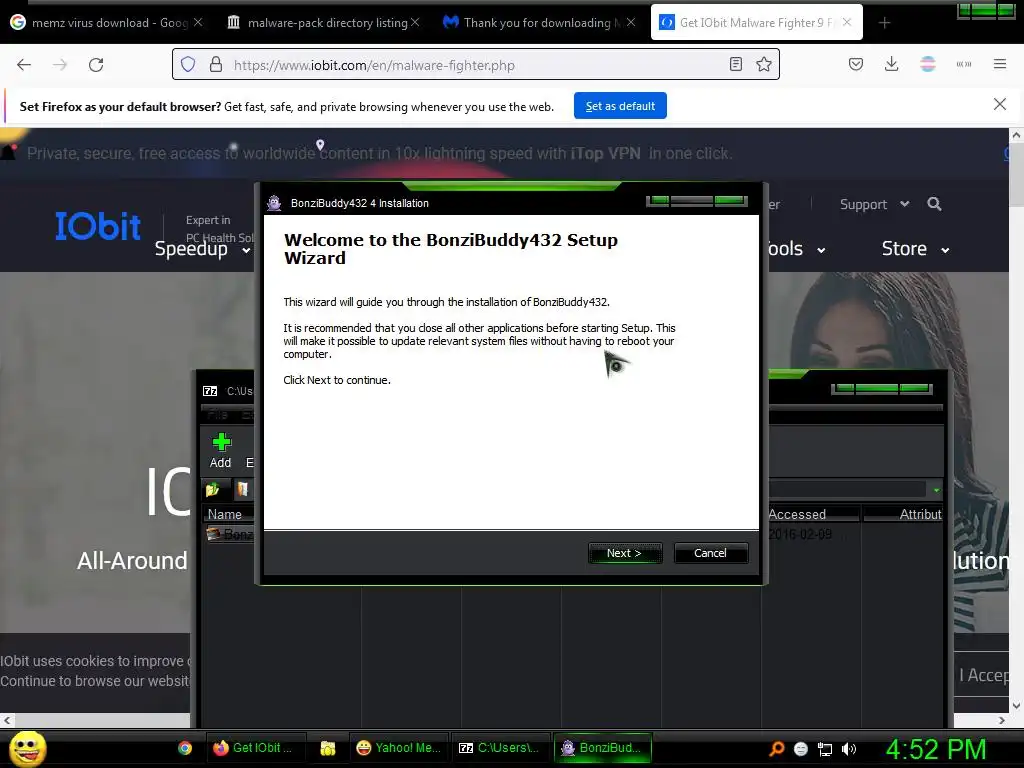1024x768 pixels.
Task: Open Chrome from the taskbar
Action: tap(185, 748)
